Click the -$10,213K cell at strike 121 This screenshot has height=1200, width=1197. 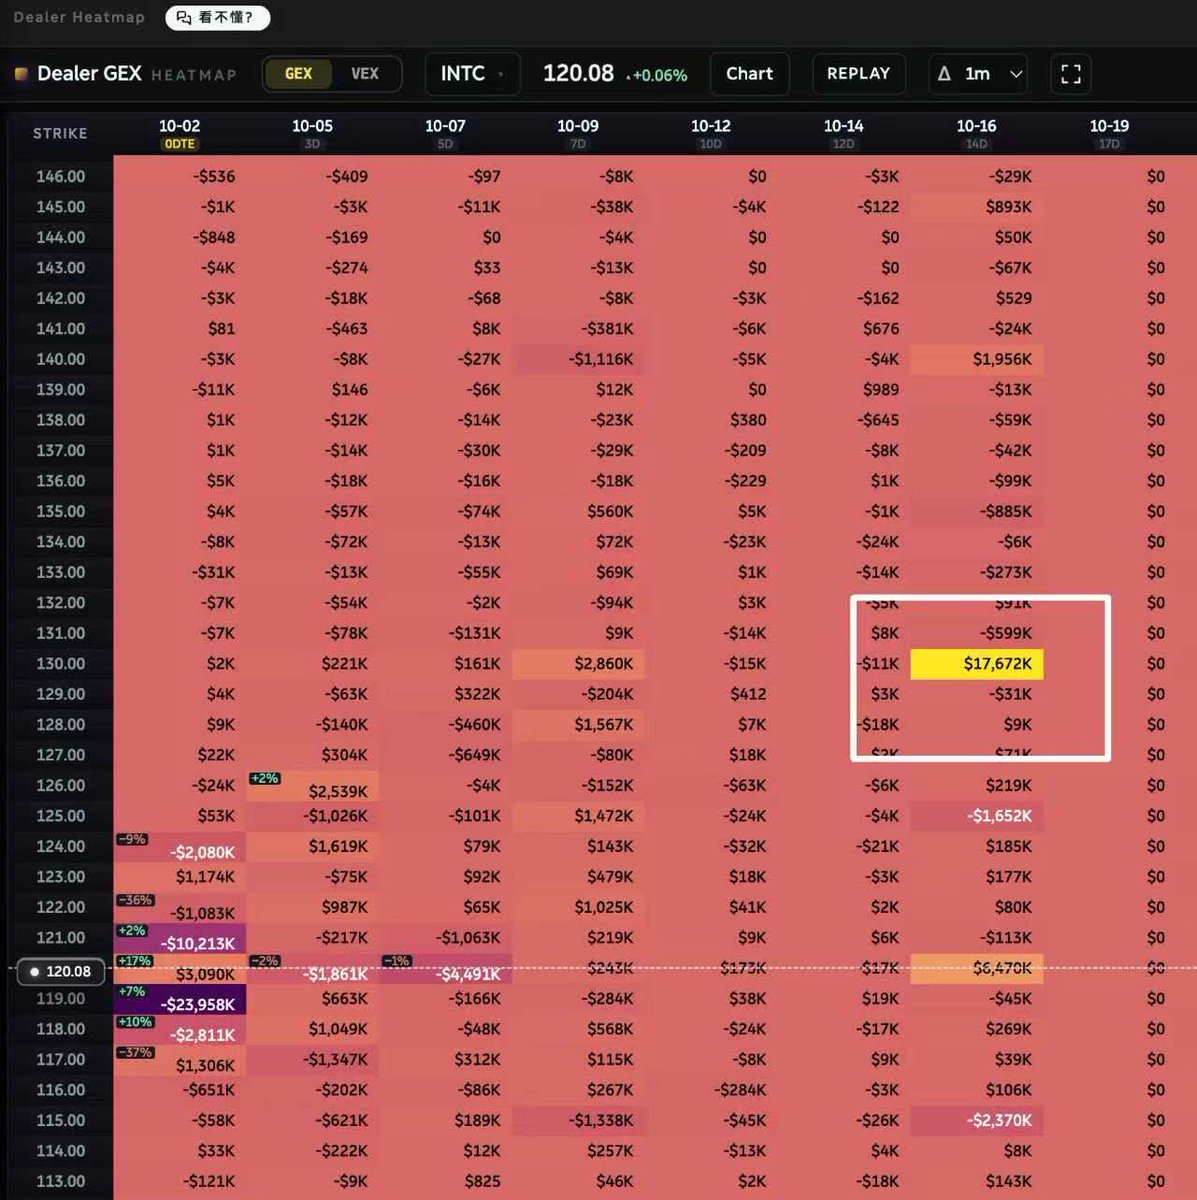tap(180, 938)
